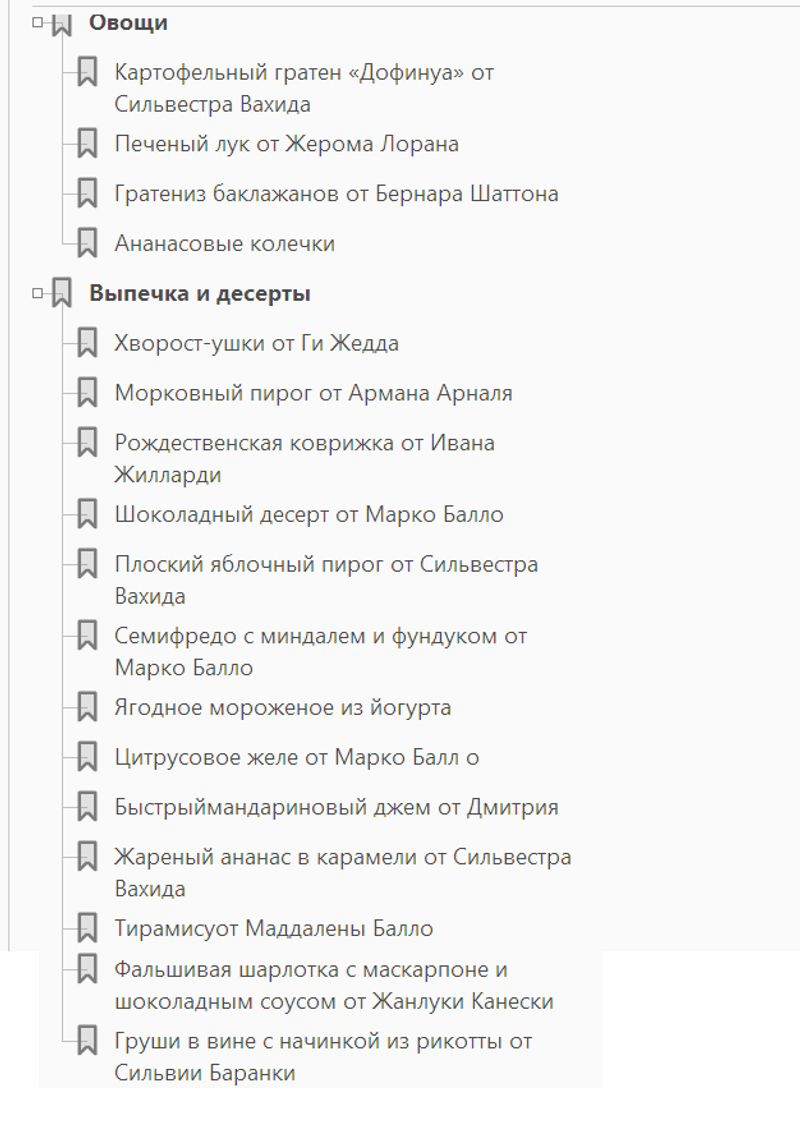Viewport: 800px width, 1135px height.
Task: Collapse the Овощи bookmark group
Action: 38,22
